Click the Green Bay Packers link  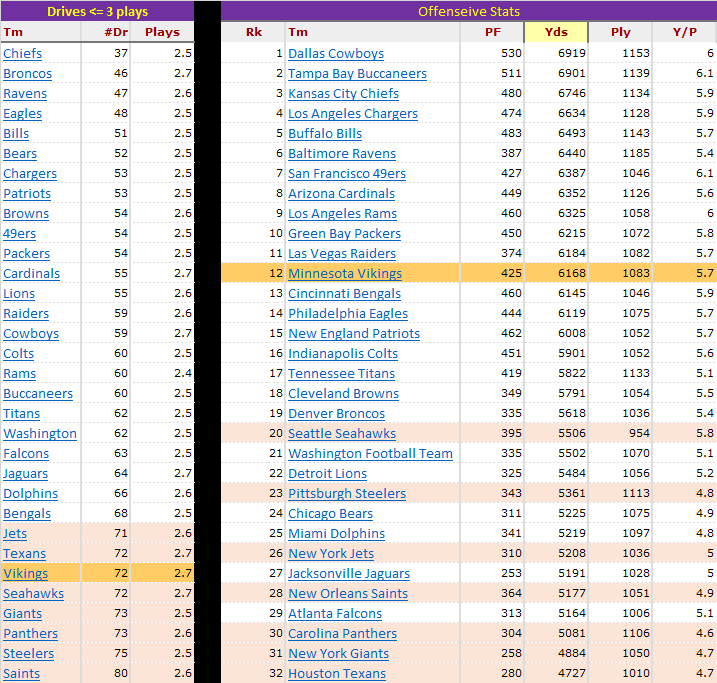pyautogui.click(x=344, y=234)
